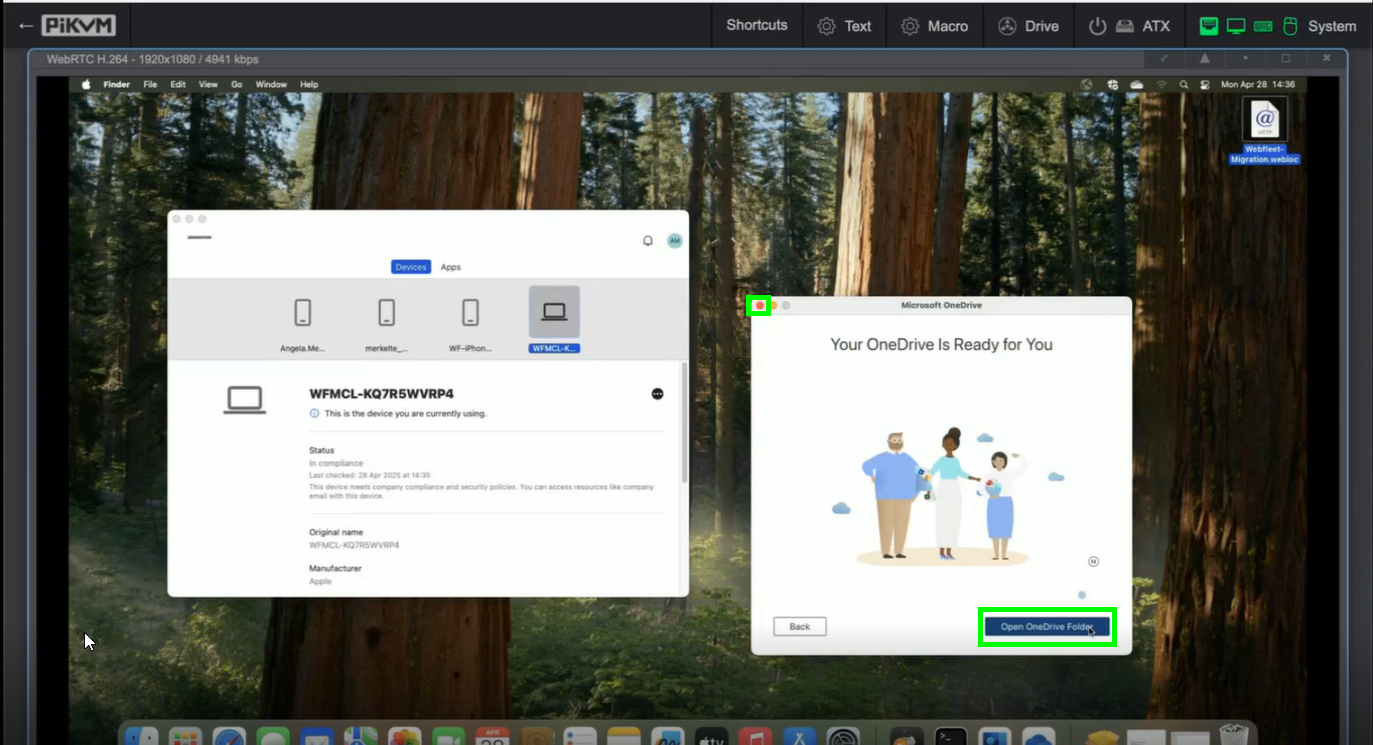Image resolution: width=1373 pixels, height=745 pixels.
Task: Open Apple TV from the Dock
Action: (x=712, y=736)
